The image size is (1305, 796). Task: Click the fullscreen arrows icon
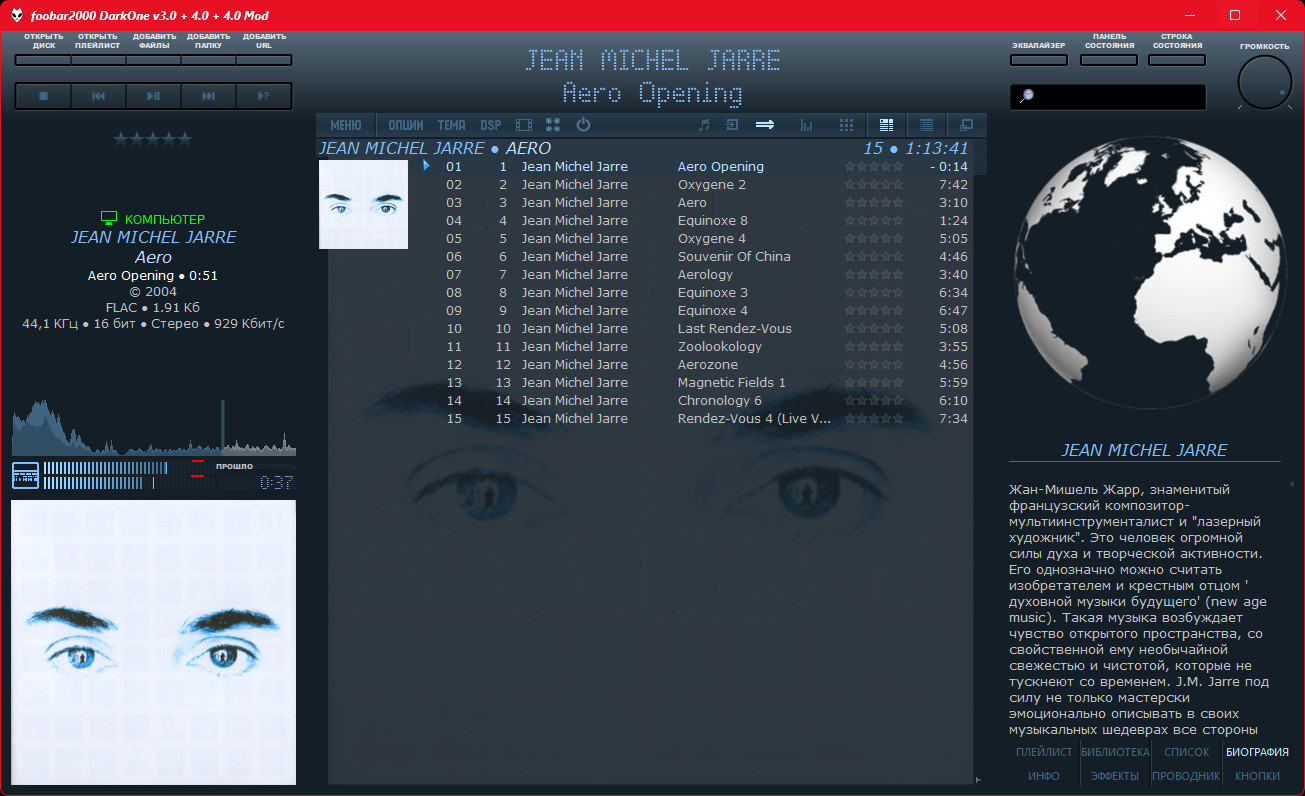click(x=553, y=125)
